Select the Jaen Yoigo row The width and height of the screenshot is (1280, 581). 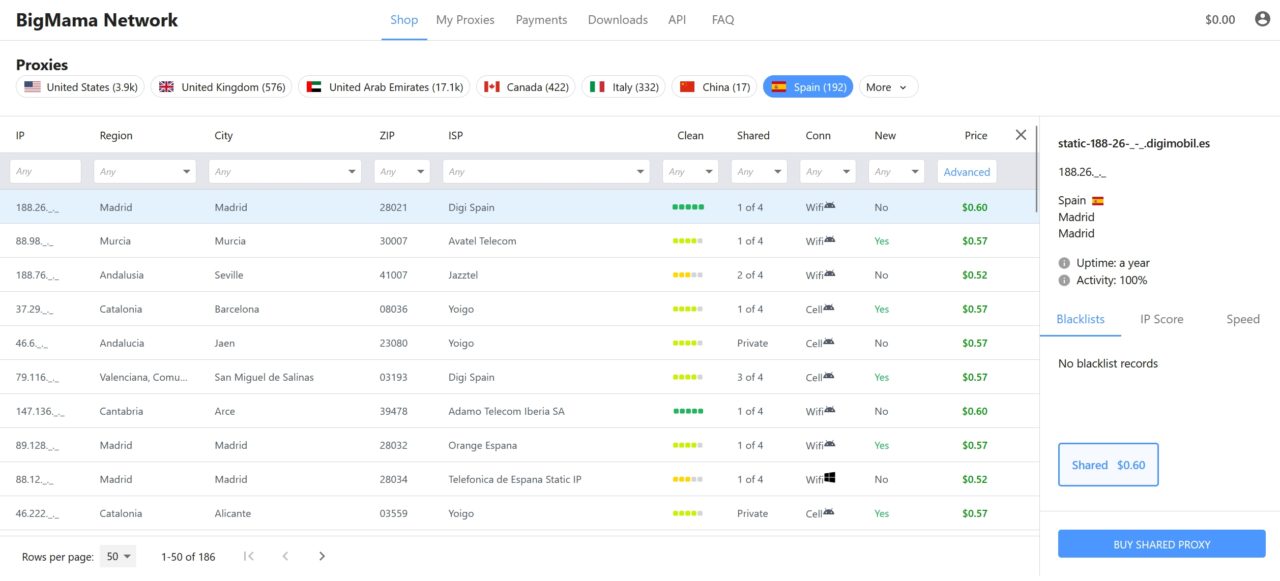[518, 343]
